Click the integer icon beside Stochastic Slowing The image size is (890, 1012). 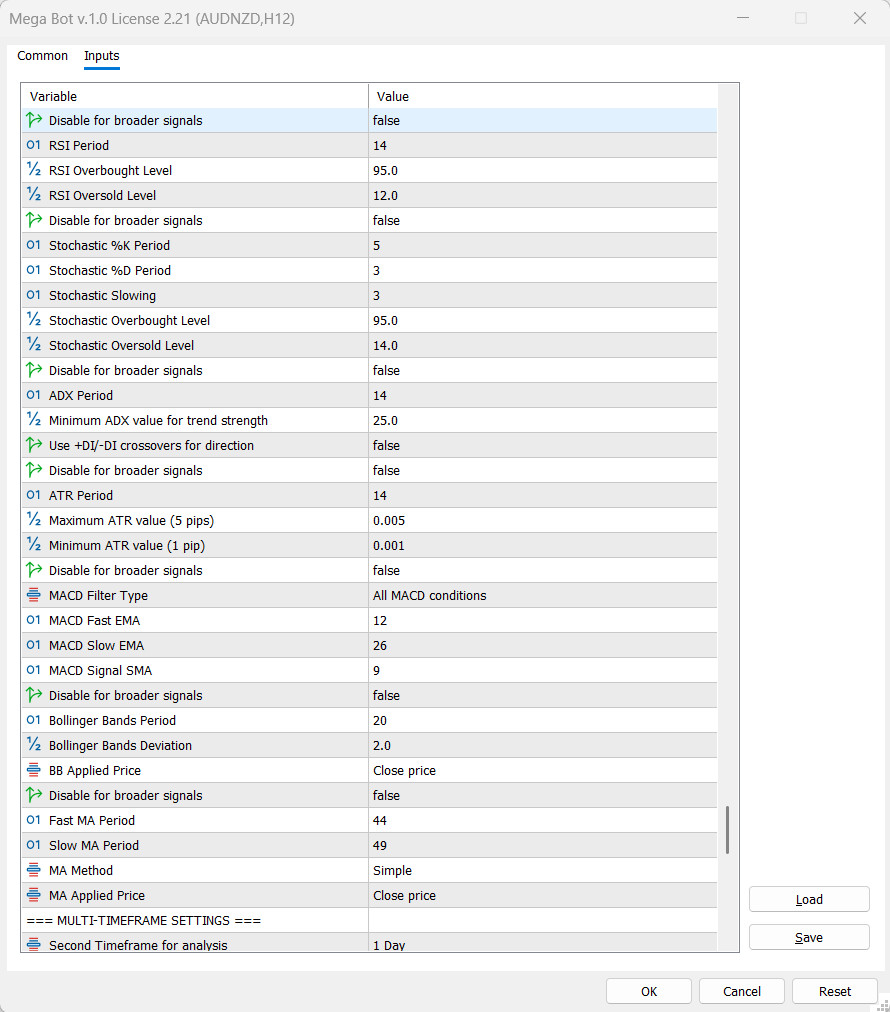[34, 295]
